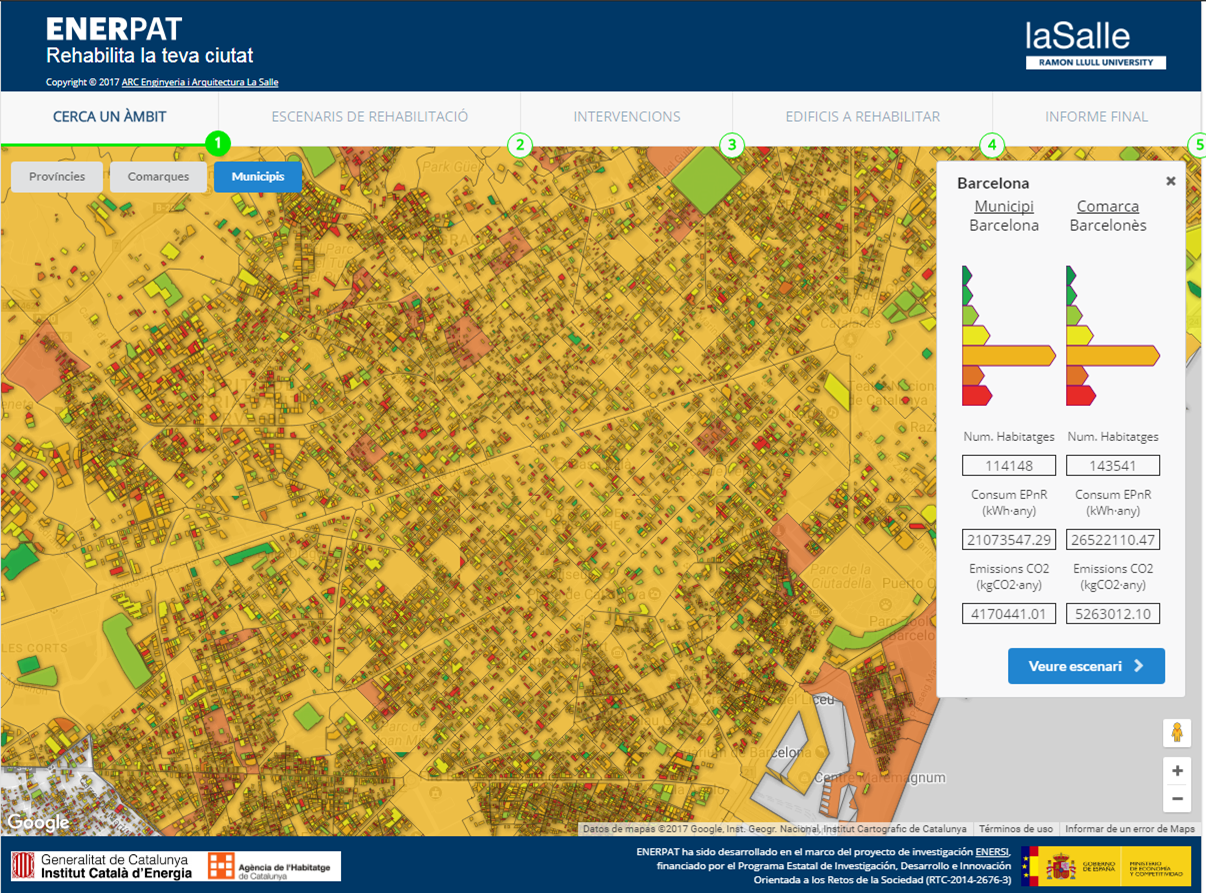Click the Veure escenari button
This screenshot has width=1206, height=893.
pyautogui.click(x=1086, y=666)
